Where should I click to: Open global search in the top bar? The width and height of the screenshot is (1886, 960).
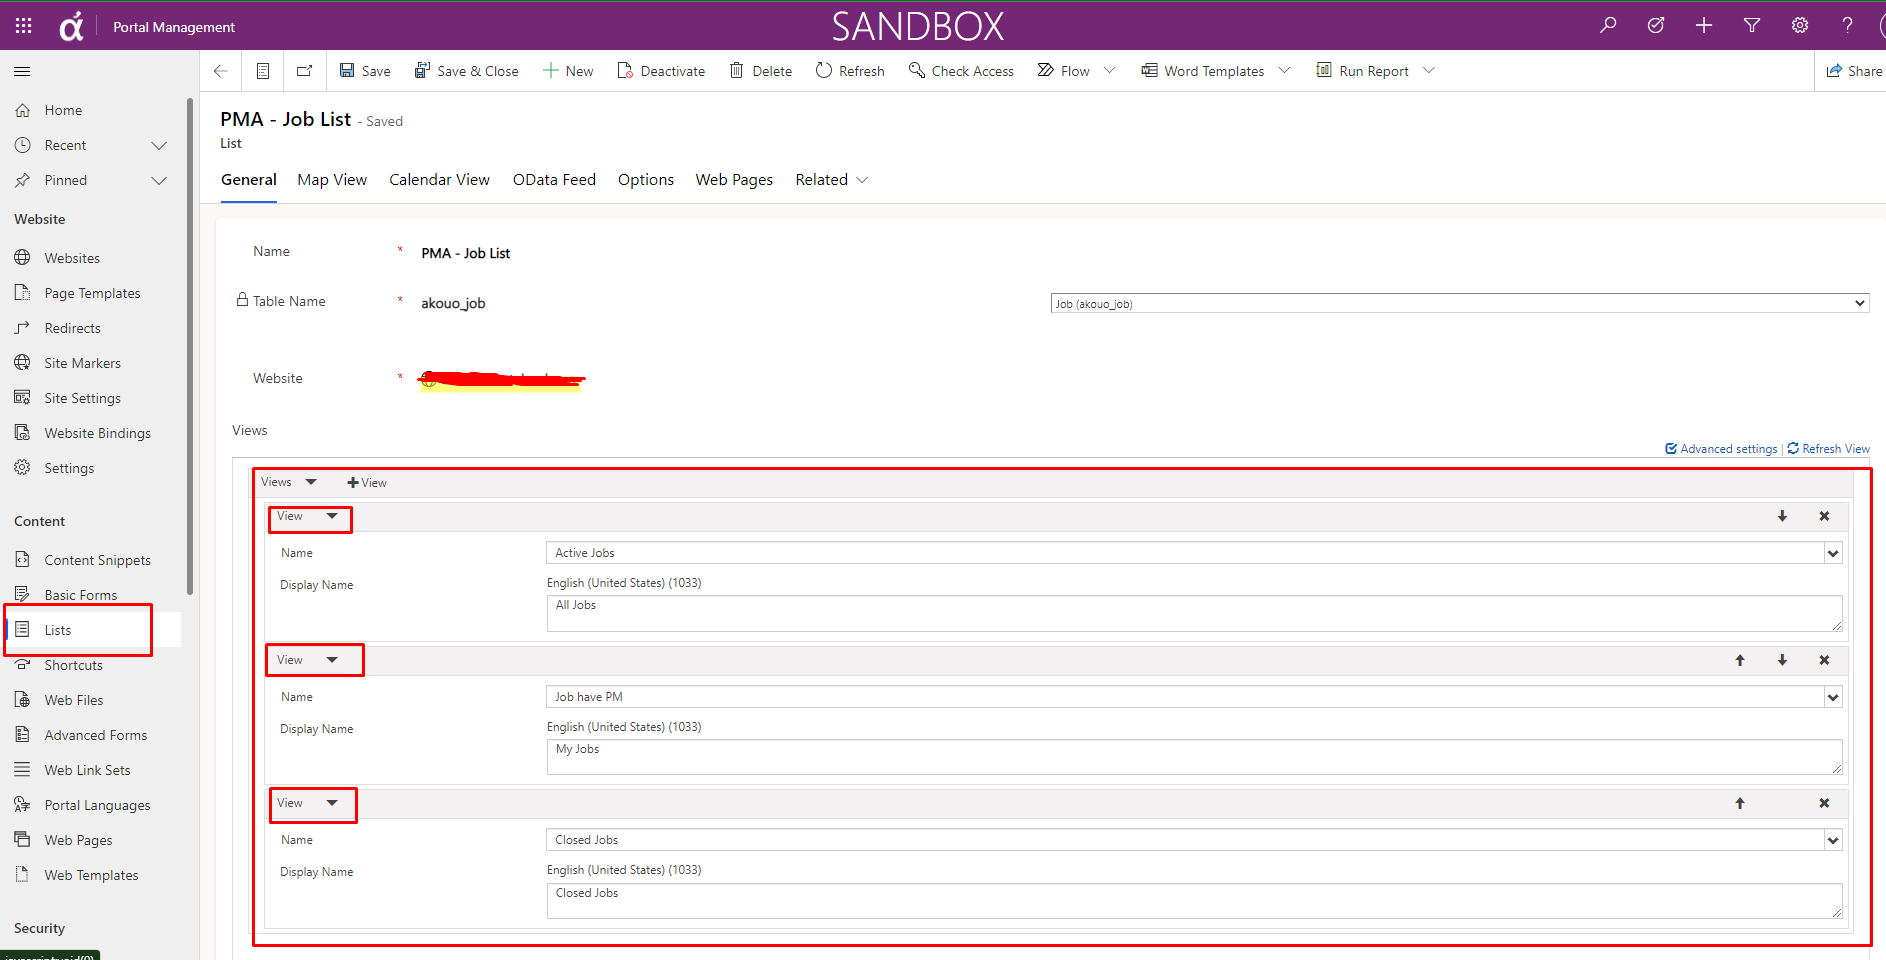click(x=1607, y=25)
